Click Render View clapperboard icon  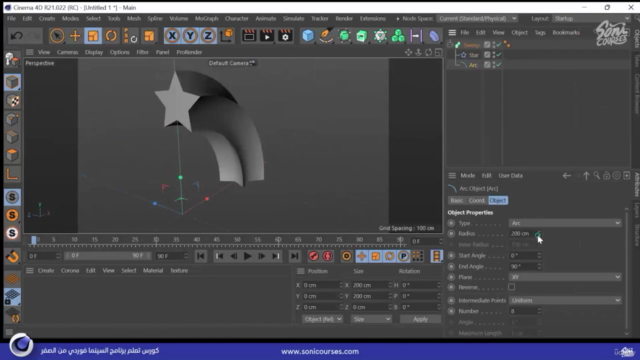(x=249, y=36)
